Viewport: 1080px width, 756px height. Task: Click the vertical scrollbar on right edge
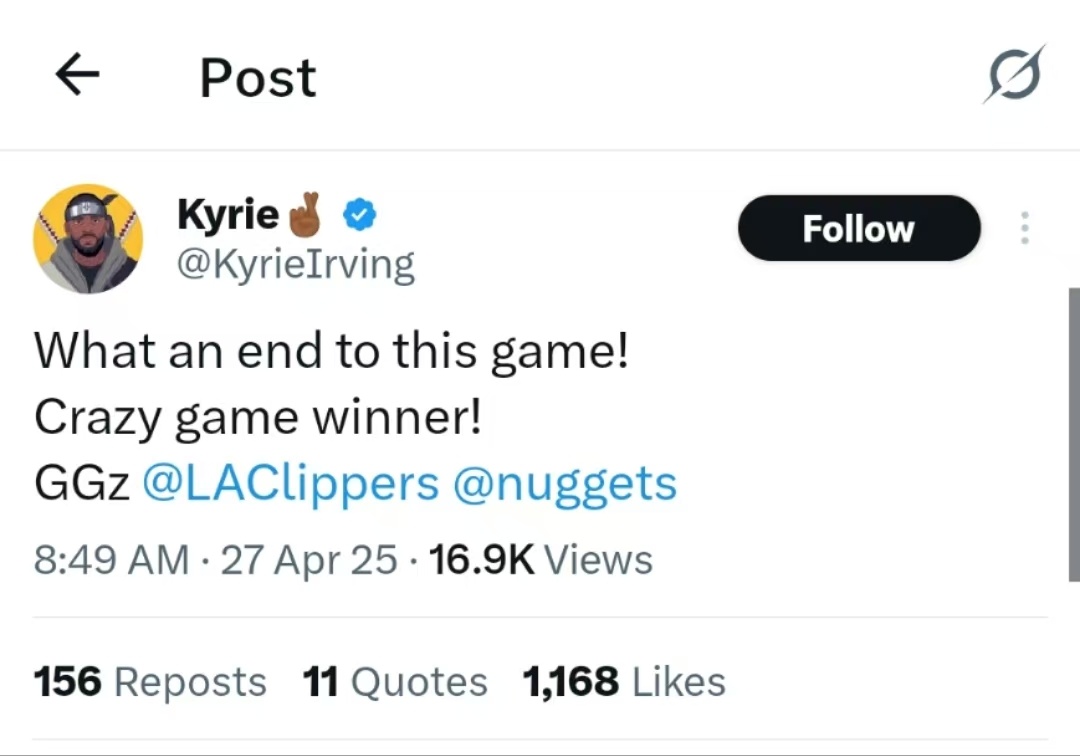click(x=1074, y=434)
